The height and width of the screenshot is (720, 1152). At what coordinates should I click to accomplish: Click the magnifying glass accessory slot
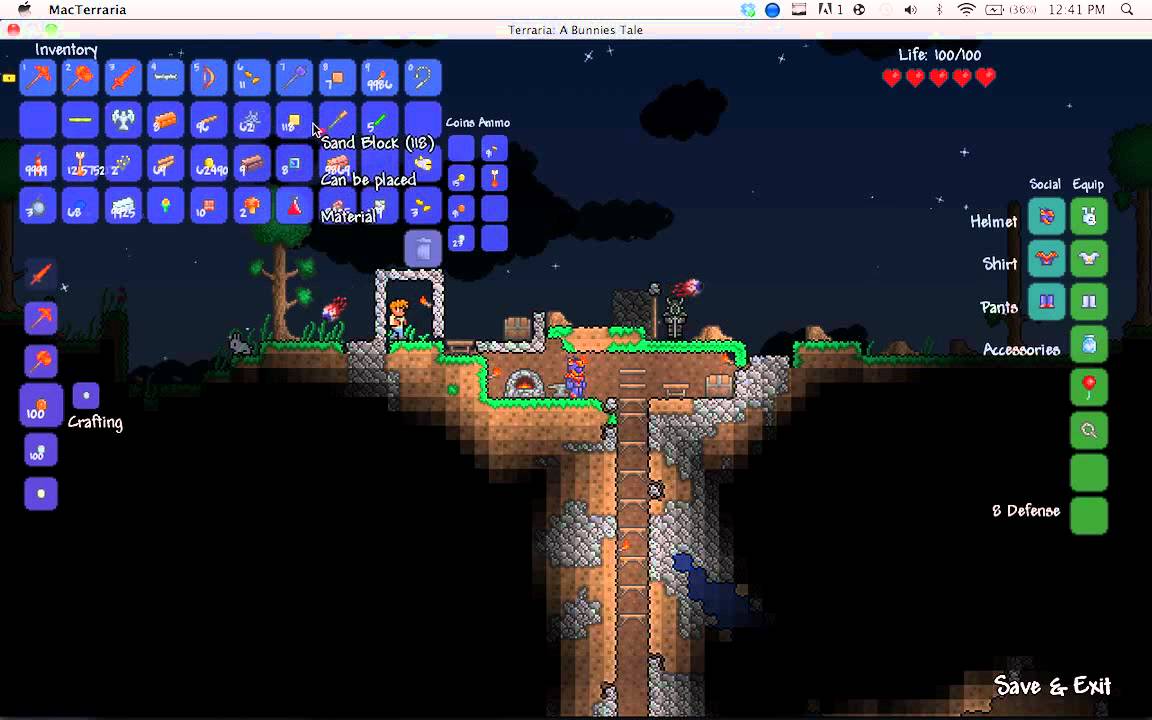[1089, 430]
